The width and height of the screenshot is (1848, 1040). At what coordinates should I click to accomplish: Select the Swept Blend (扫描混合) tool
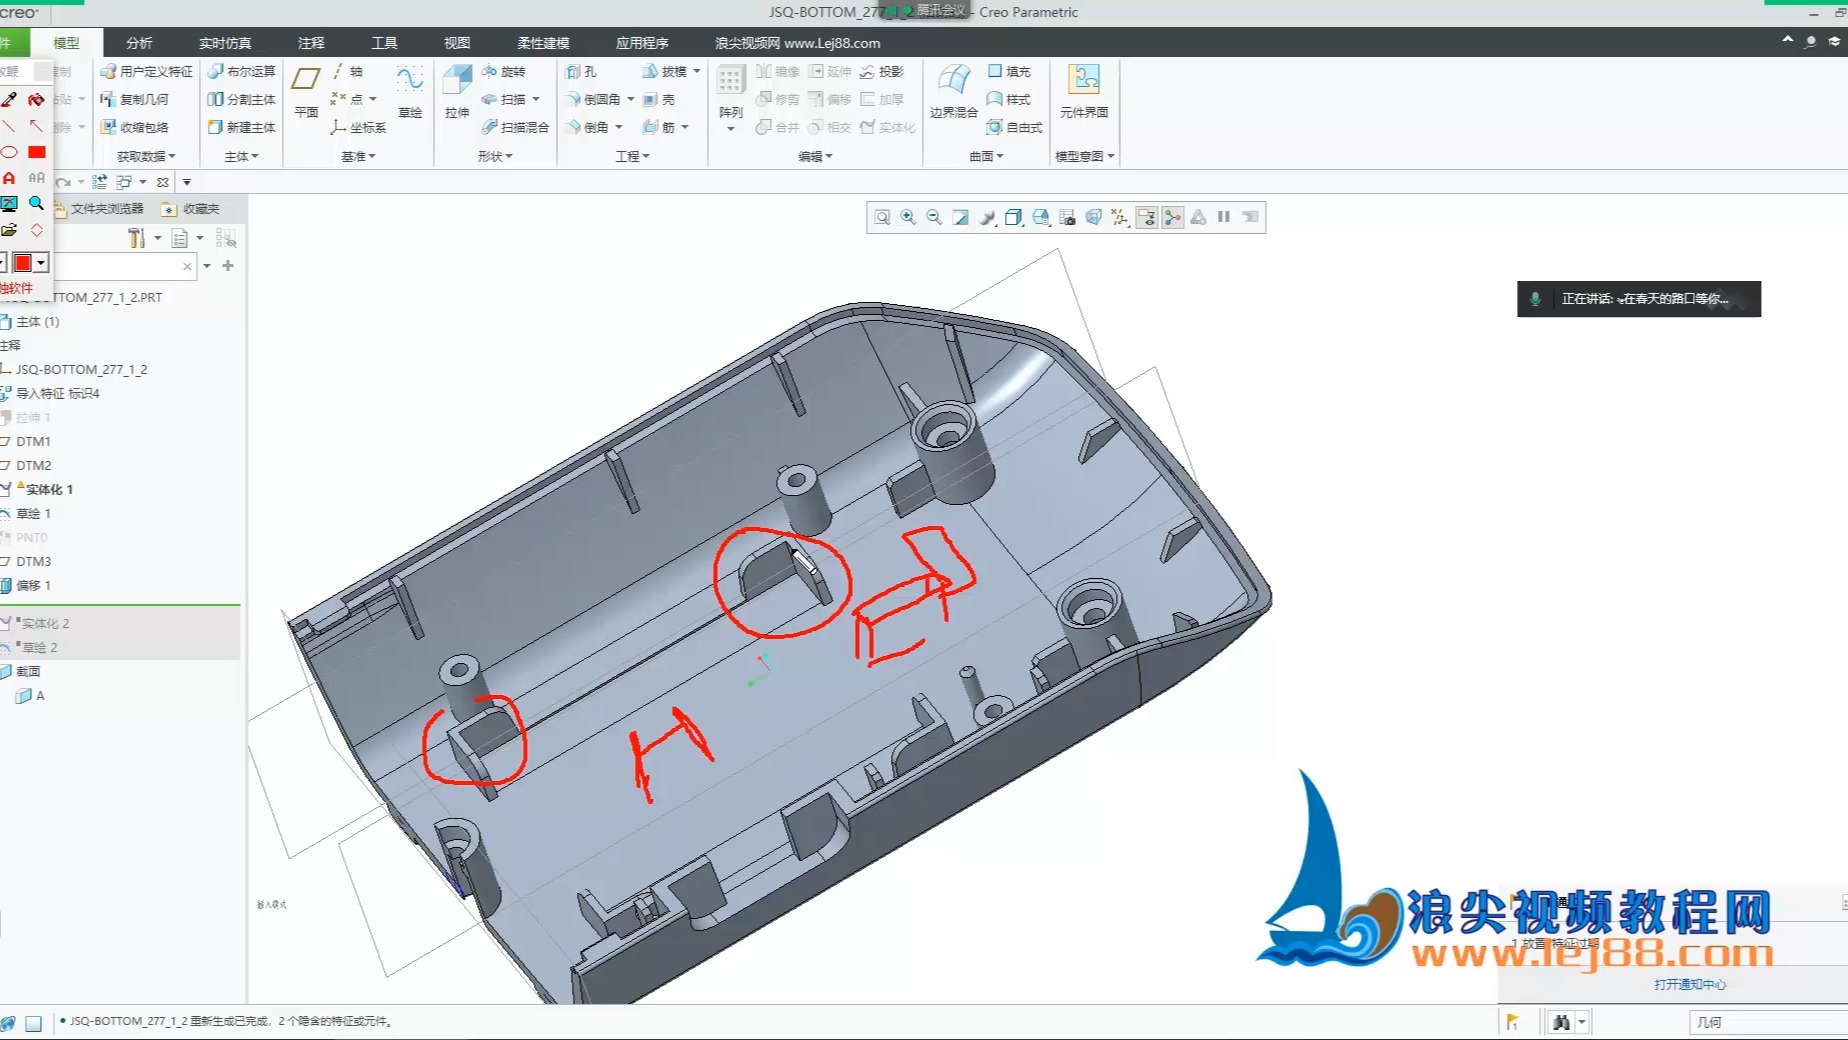[x=515, y=127]
